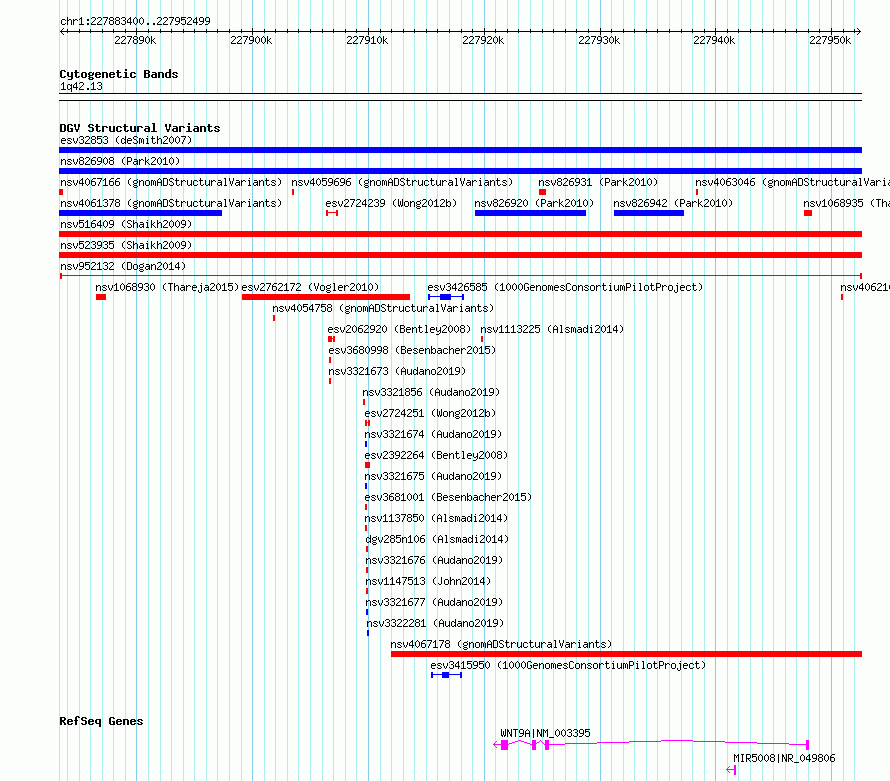Open the dgv285n106 (Alsmadi2014) label
Image resolution: width=890 pixels, height=781 pixels.
[x=437, y=539]
